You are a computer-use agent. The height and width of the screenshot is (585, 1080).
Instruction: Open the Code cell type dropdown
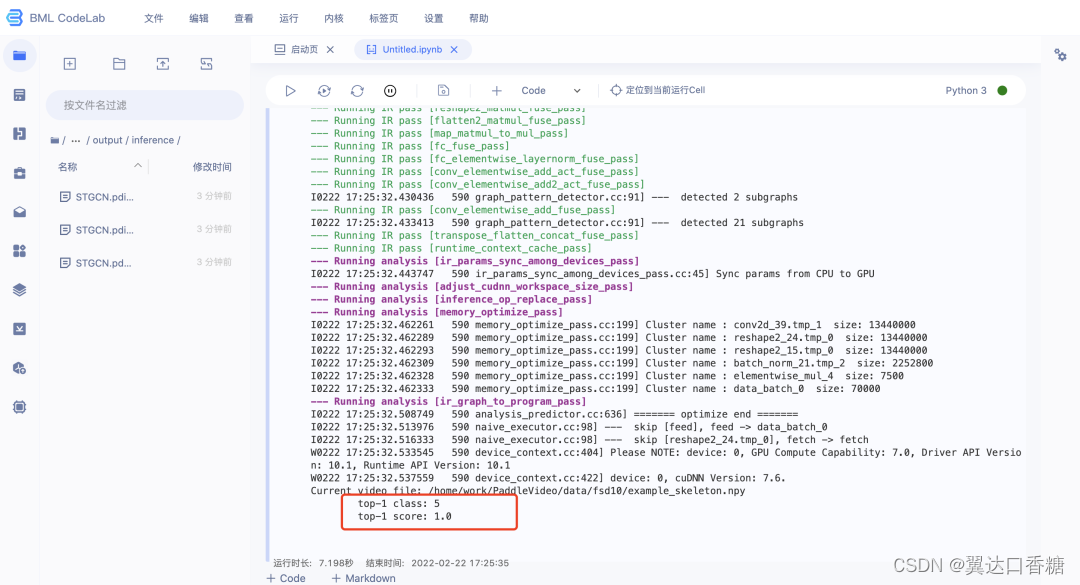pos(551,90)
